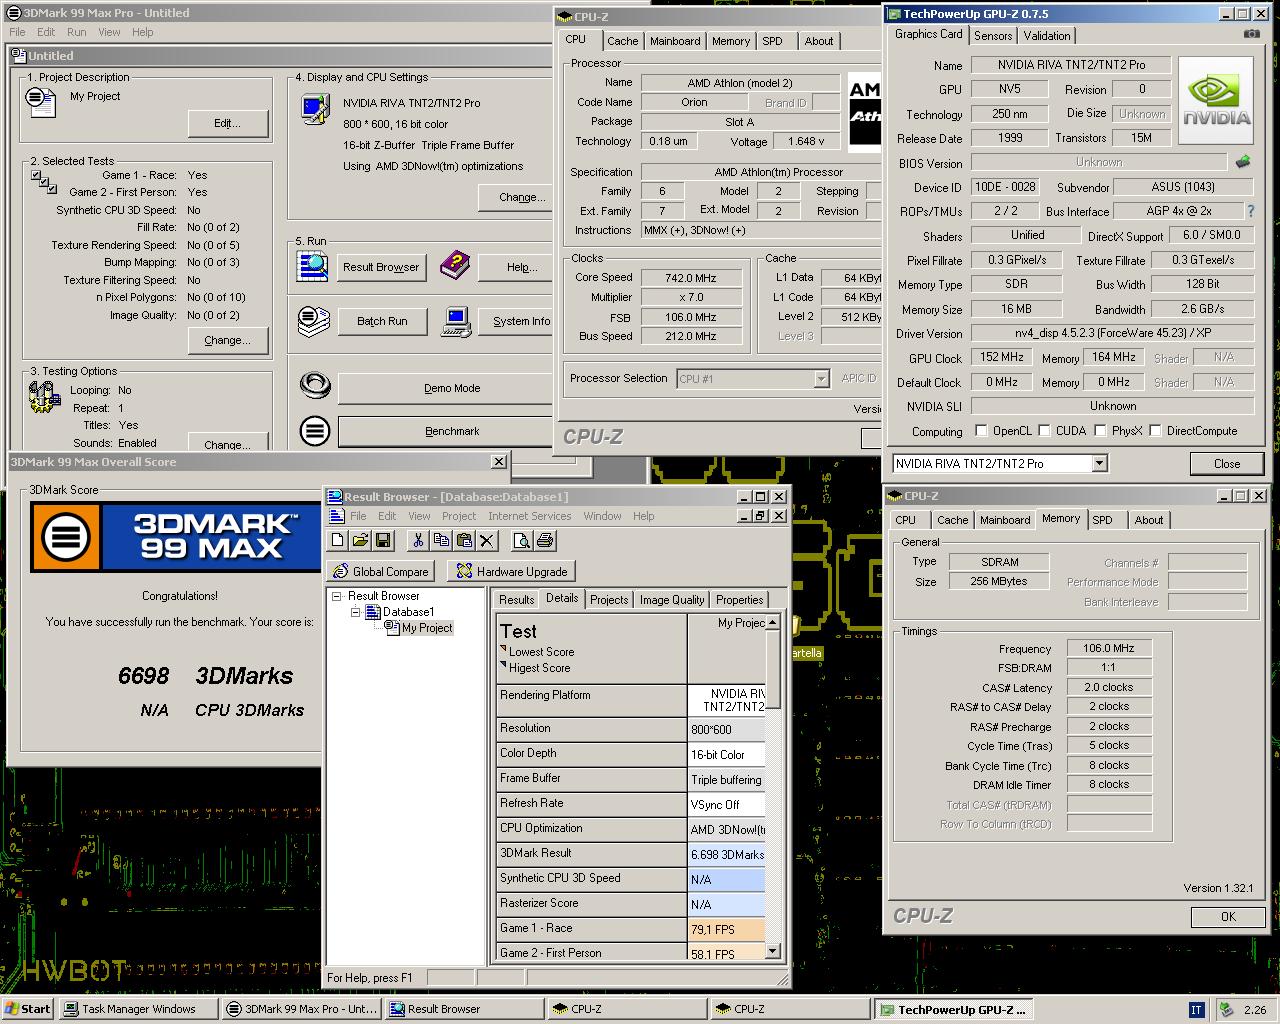
Task: Switch to the Image Quality tab in Result Browser
Action: click(x=672, y=600)
